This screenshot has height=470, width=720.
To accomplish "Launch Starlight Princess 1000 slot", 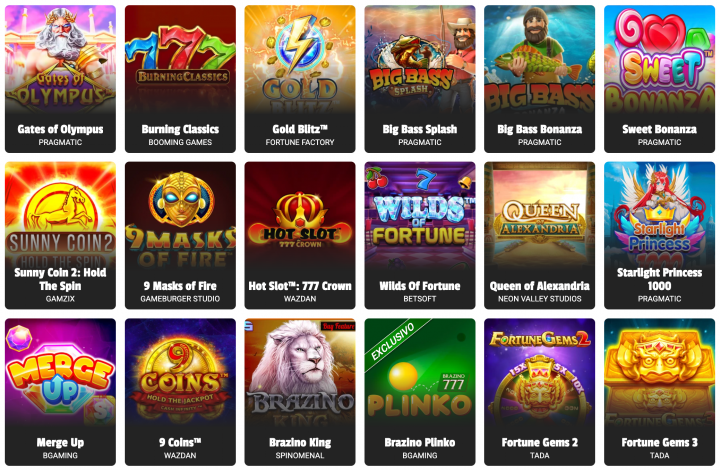I will [659, 235].
